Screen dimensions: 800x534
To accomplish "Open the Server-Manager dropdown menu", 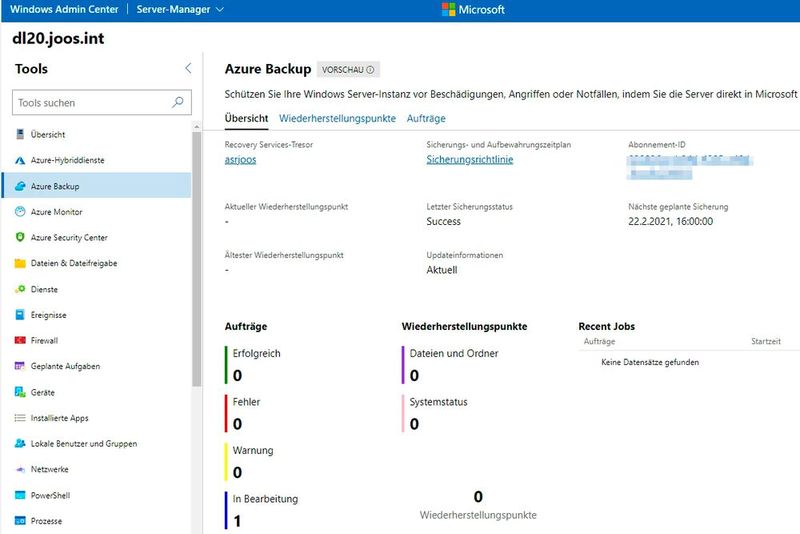I will tap(180, 9).
